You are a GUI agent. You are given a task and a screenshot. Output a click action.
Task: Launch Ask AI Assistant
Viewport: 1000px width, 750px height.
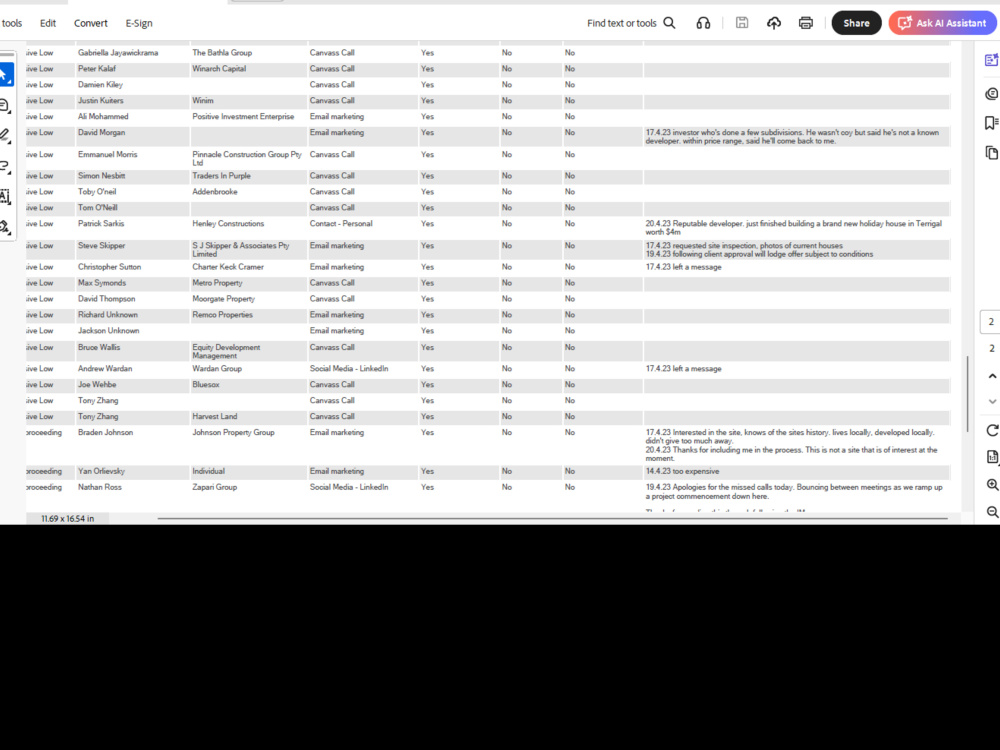(x=943, y=23)
